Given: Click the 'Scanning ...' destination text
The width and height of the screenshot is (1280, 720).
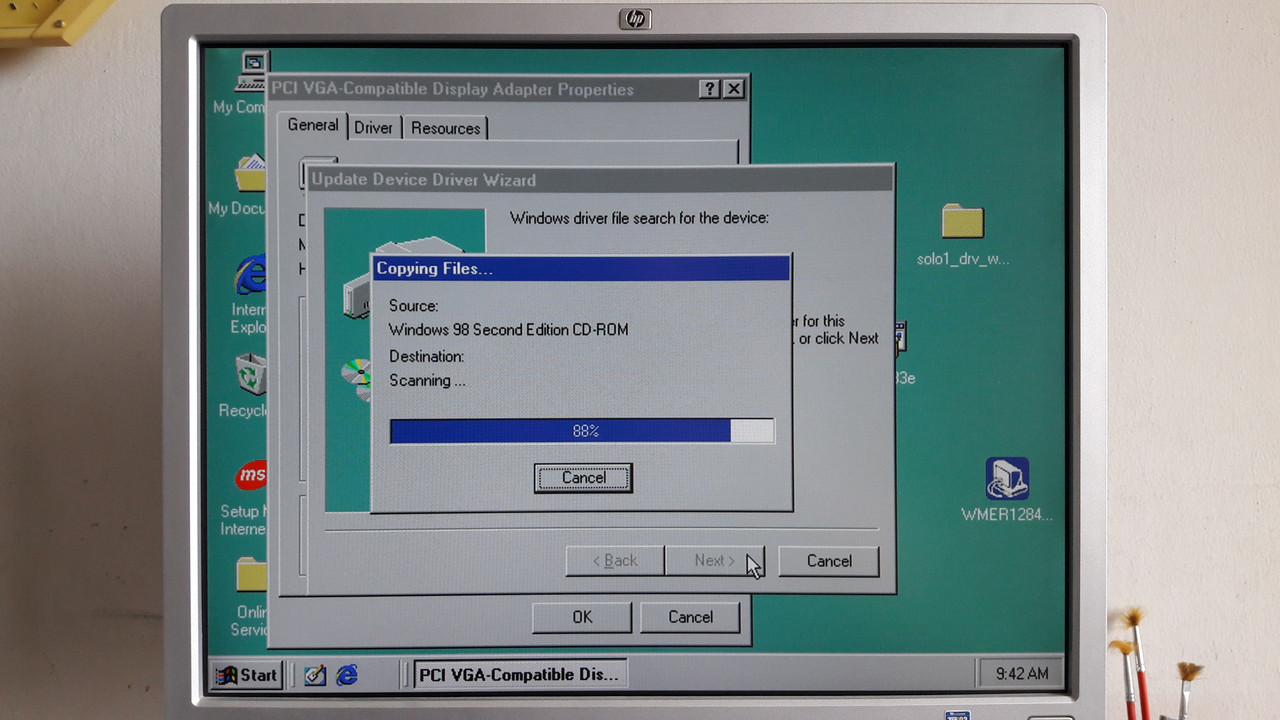Looking at the screenshot, I should 427,381.
